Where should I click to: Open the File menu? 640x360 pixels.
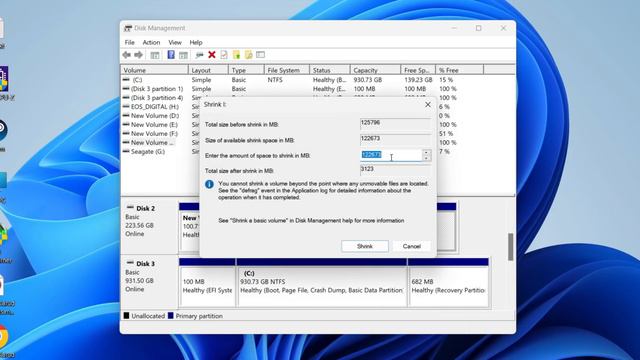tap(129, 42)
